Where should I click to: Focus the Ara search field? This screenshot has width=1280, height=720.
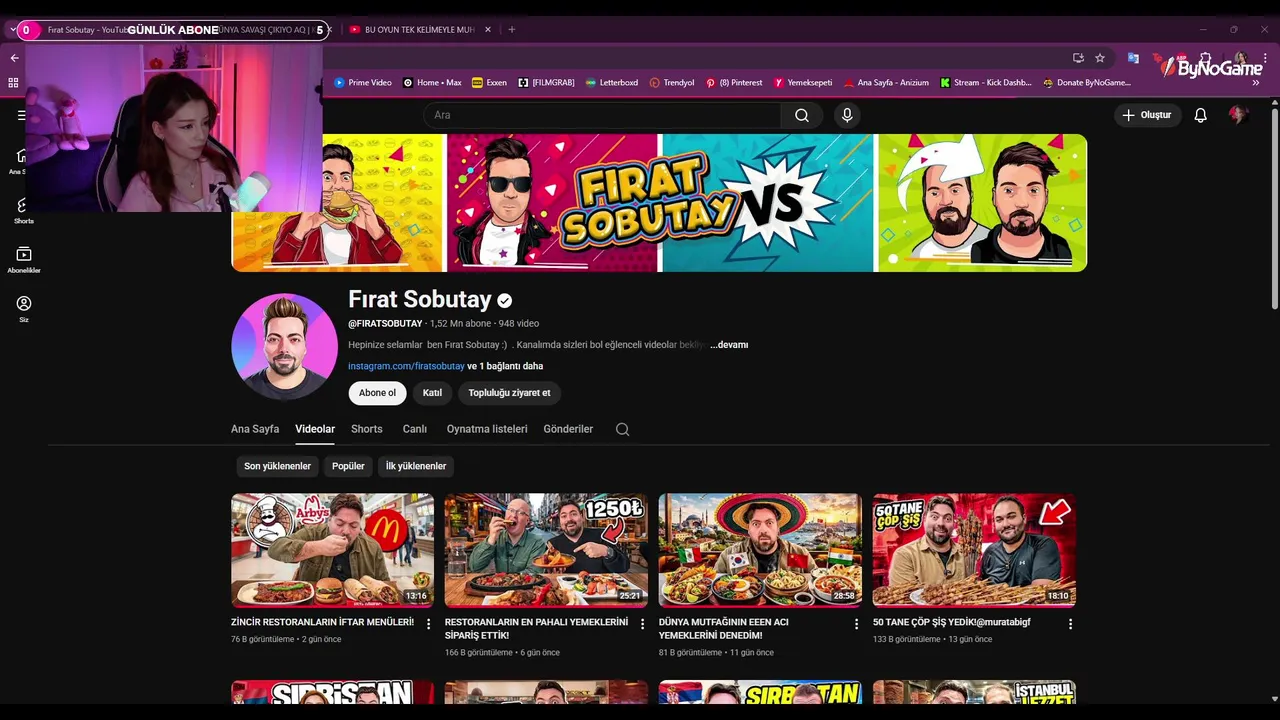point(602,115)
